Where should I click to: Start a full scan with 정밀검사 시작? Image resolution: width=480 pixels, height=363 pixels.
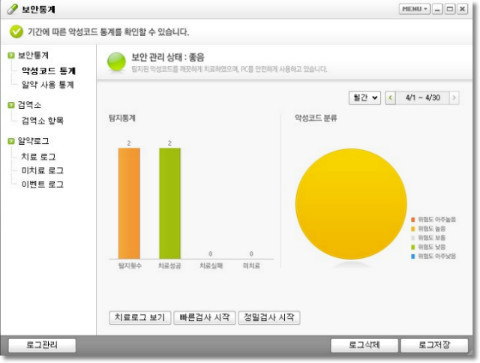click(269, 317)
